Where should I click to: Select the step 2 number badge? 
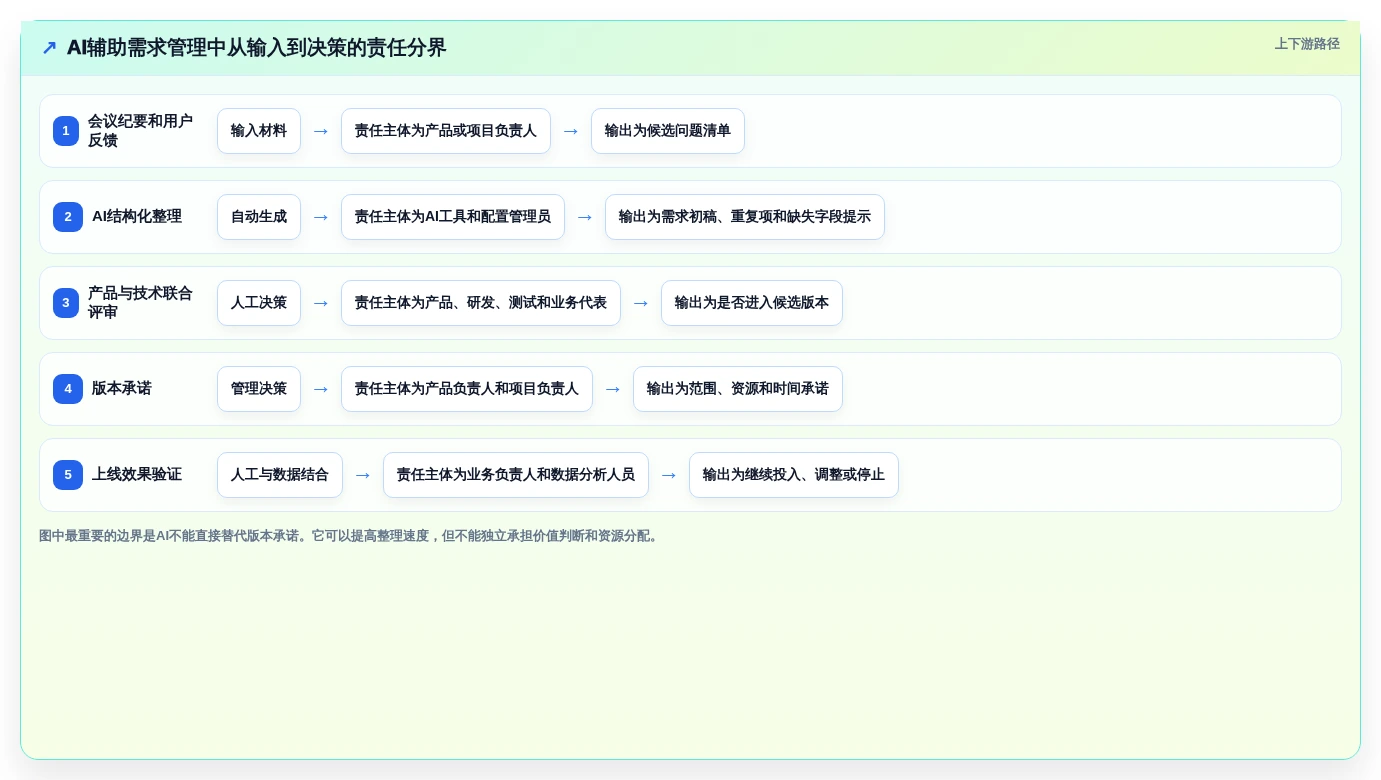tap(68, 217)
